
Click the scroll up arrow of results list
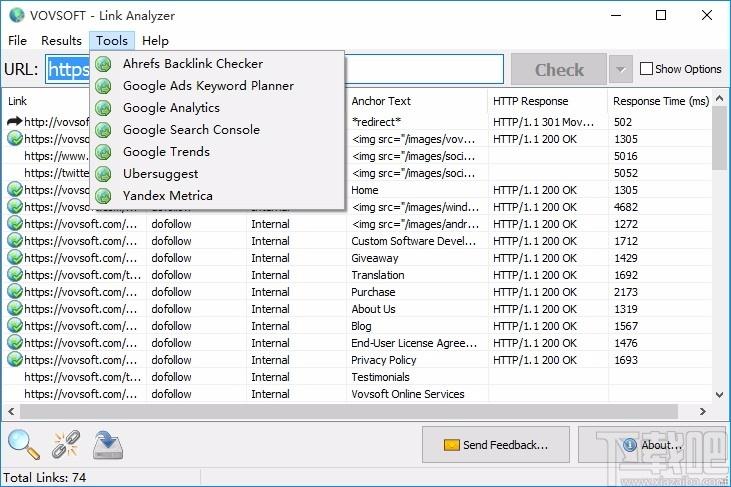tap(720, 98)
